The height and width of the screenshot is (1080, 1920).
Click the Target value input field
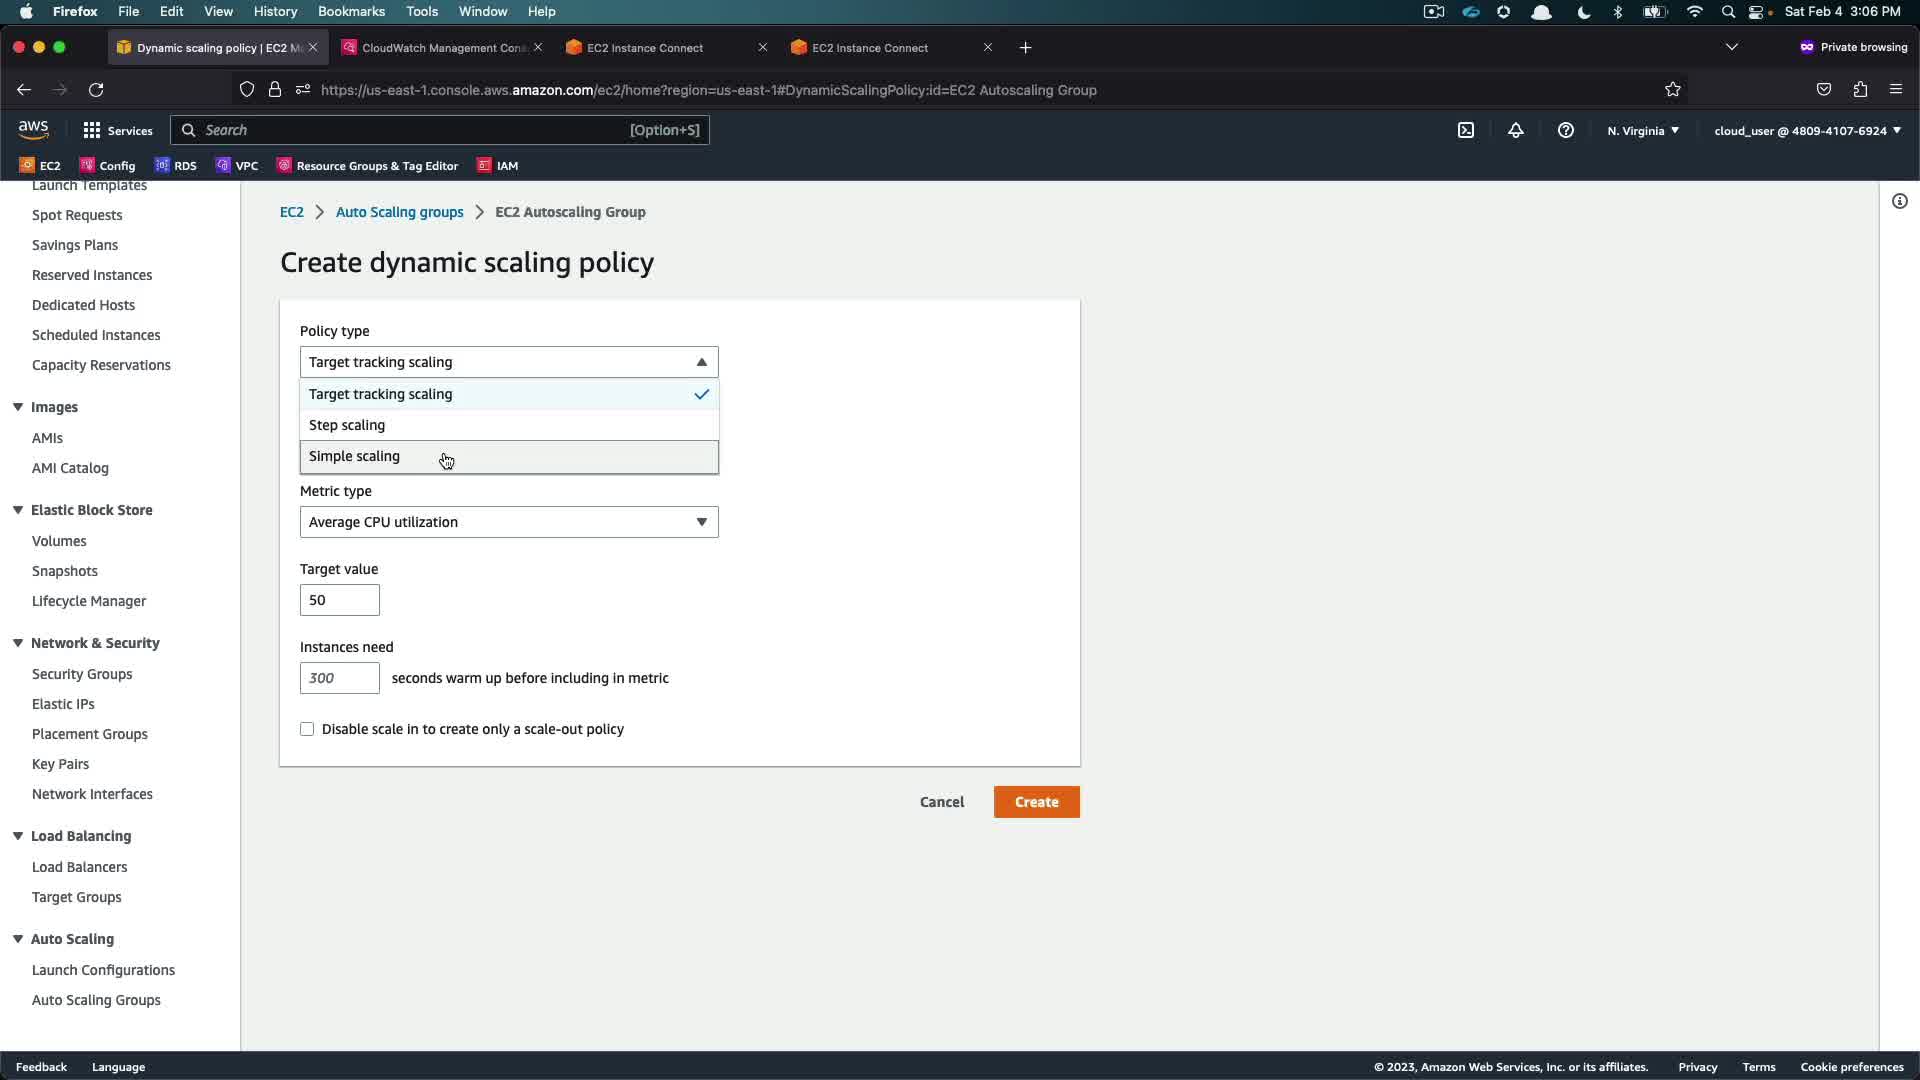point(339,600)
